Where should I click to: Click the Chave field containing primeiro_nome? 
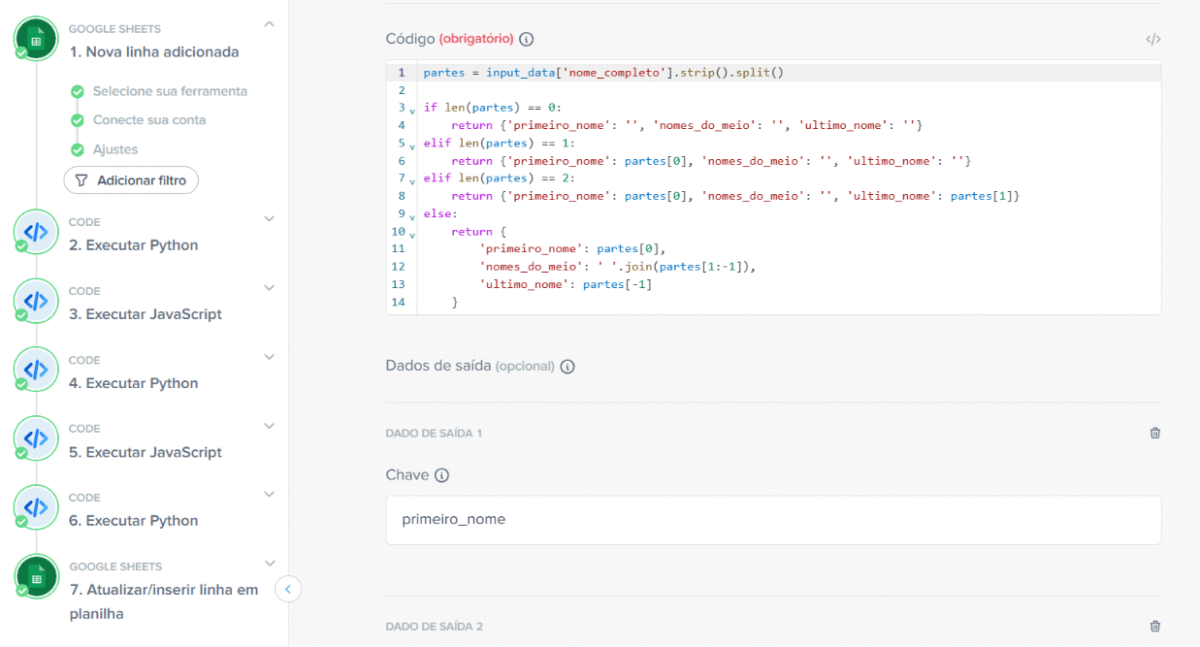(x=773, y=520)
